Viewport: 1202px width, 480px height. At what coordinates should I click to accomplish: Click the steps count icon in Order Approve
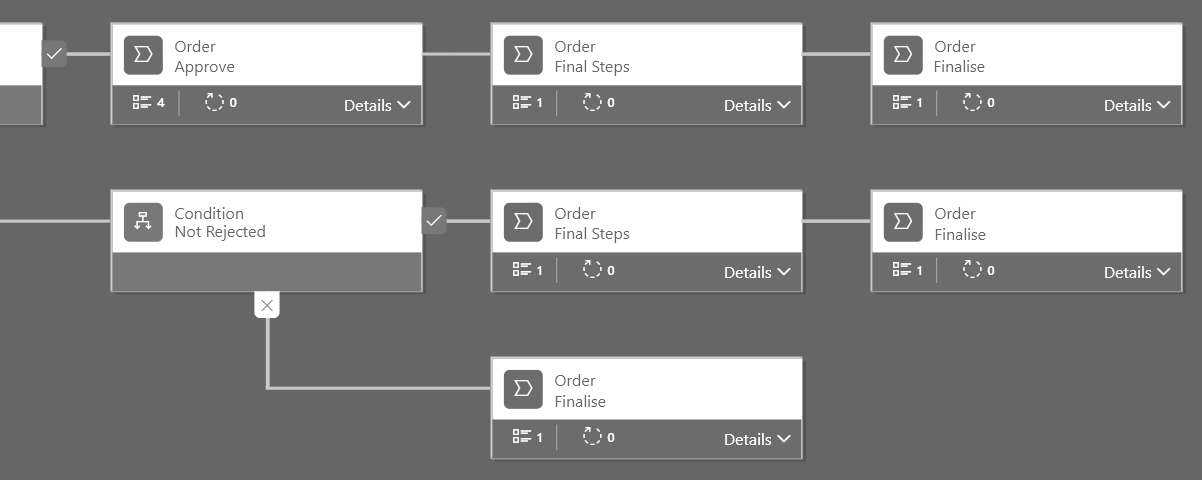[141, 102]
